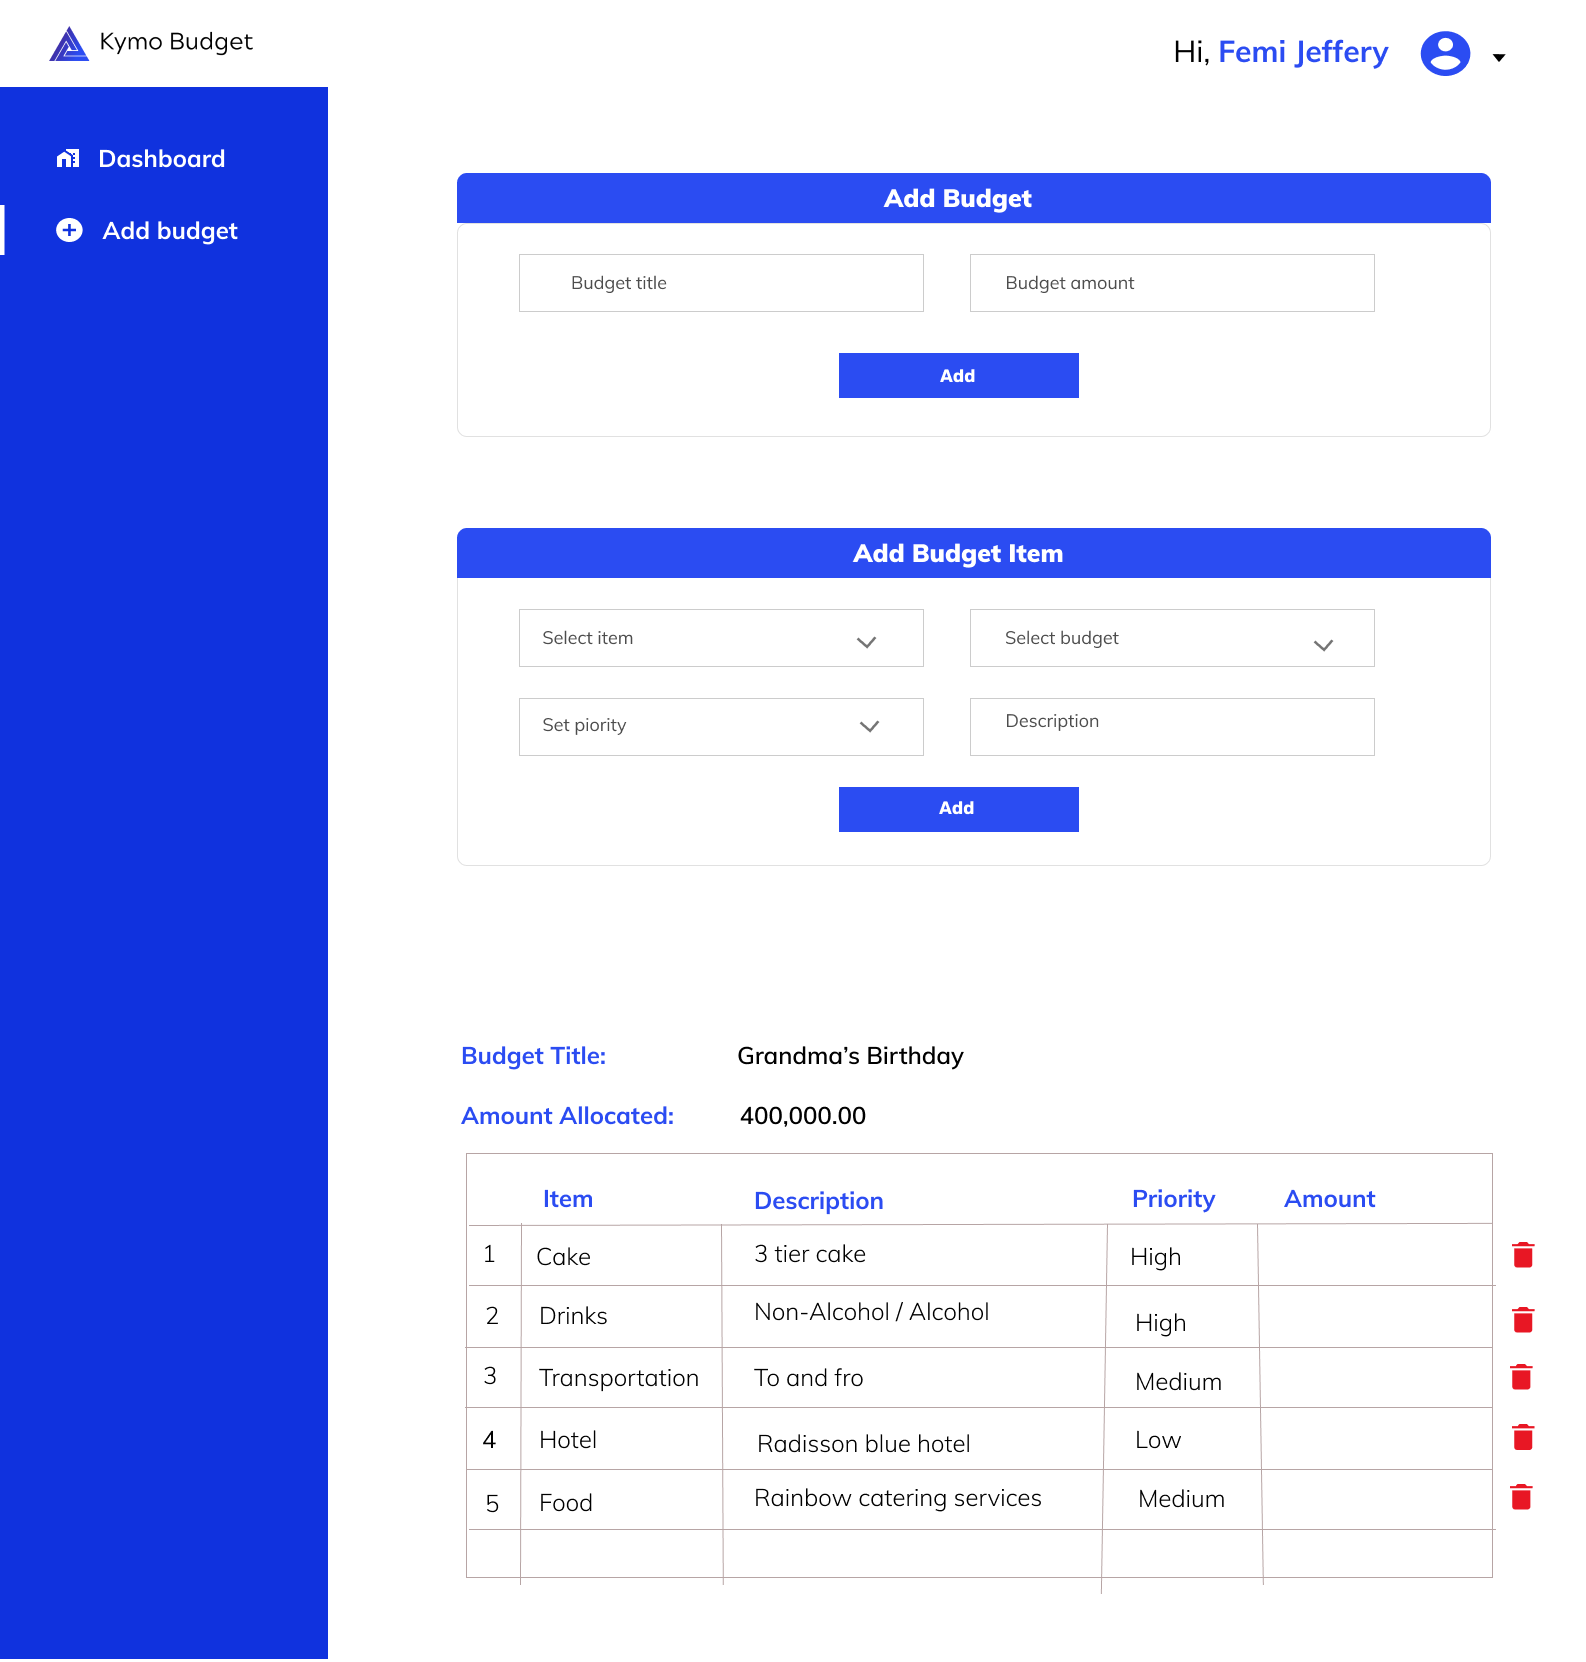The width and height of the screenshot is (1586, 1662).
Task: Click the 400,000.00 allocated amount
Action: [x=803, y=1116]
